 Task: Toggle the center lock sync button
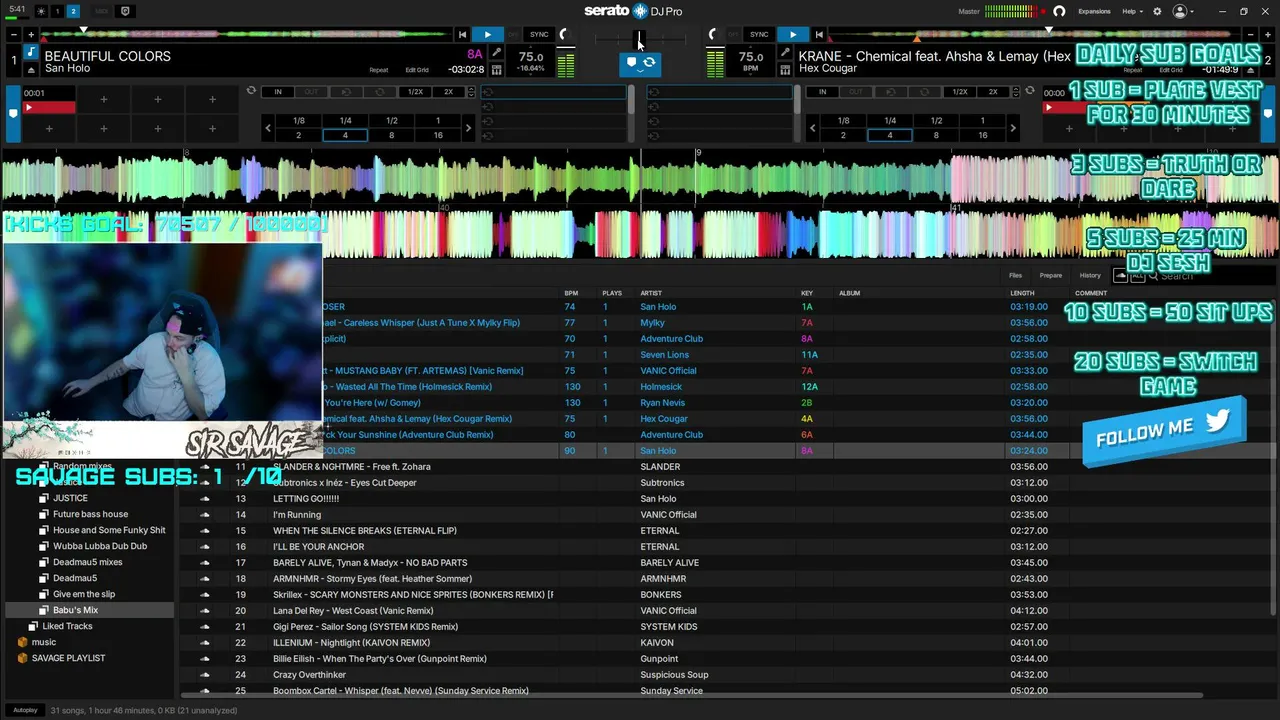click(x=640, y=63)
